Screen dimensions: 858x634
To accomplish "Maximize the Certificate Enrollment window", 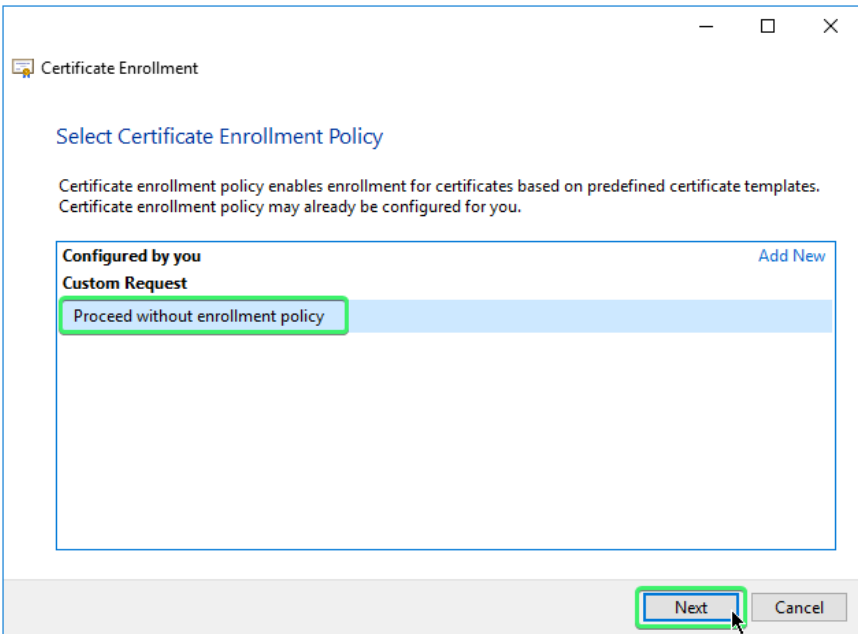I will pyautogui.click(x=768, y=26).
